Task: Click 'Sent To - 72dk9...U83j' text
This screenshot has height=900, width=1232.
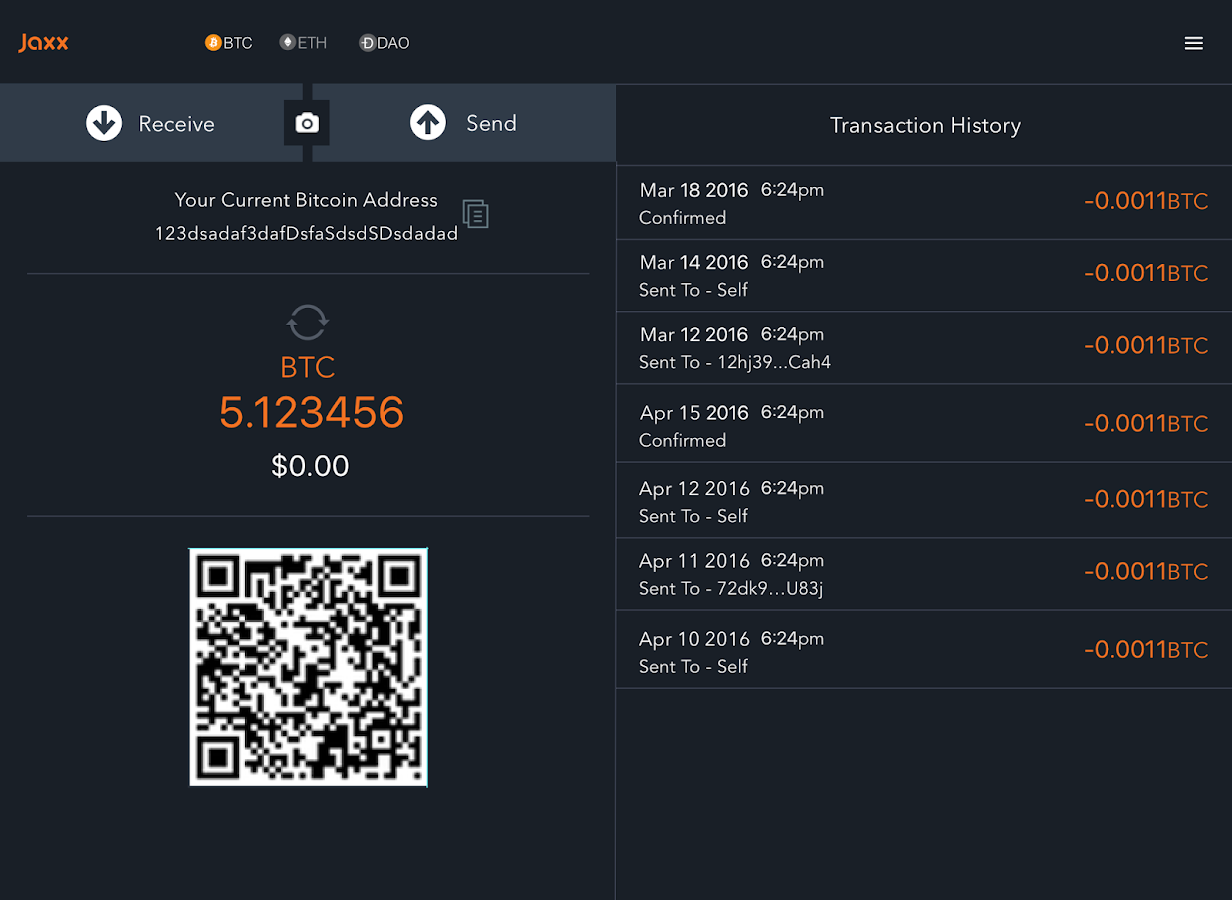Action: [x=731, y=588]
